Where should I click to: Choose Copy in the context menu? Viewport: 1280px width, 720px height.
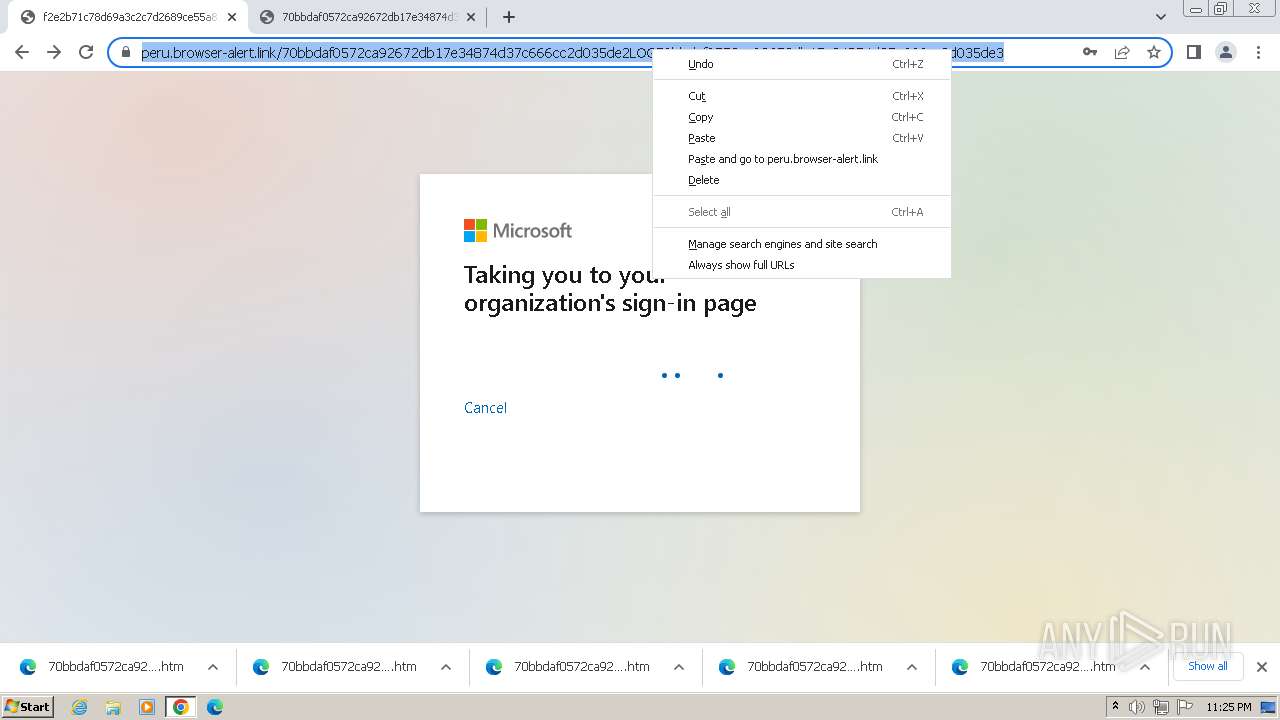click(x=802, y=117)
